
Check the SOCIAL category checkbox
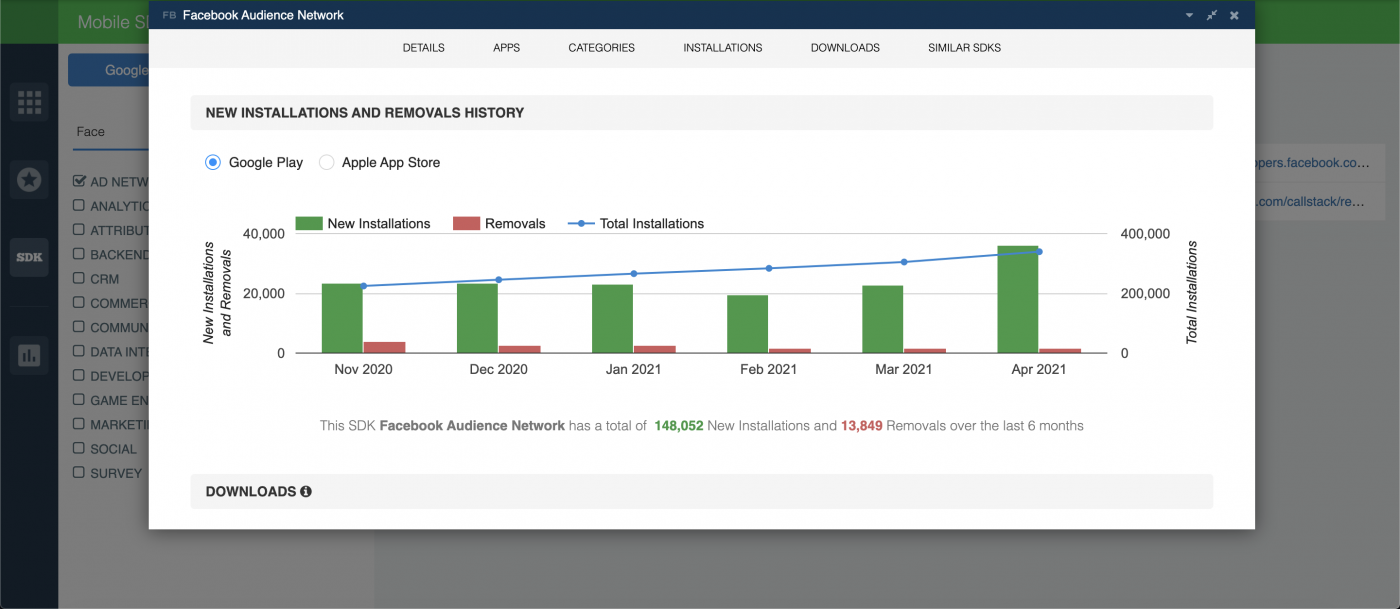click(x=79, y=449)
